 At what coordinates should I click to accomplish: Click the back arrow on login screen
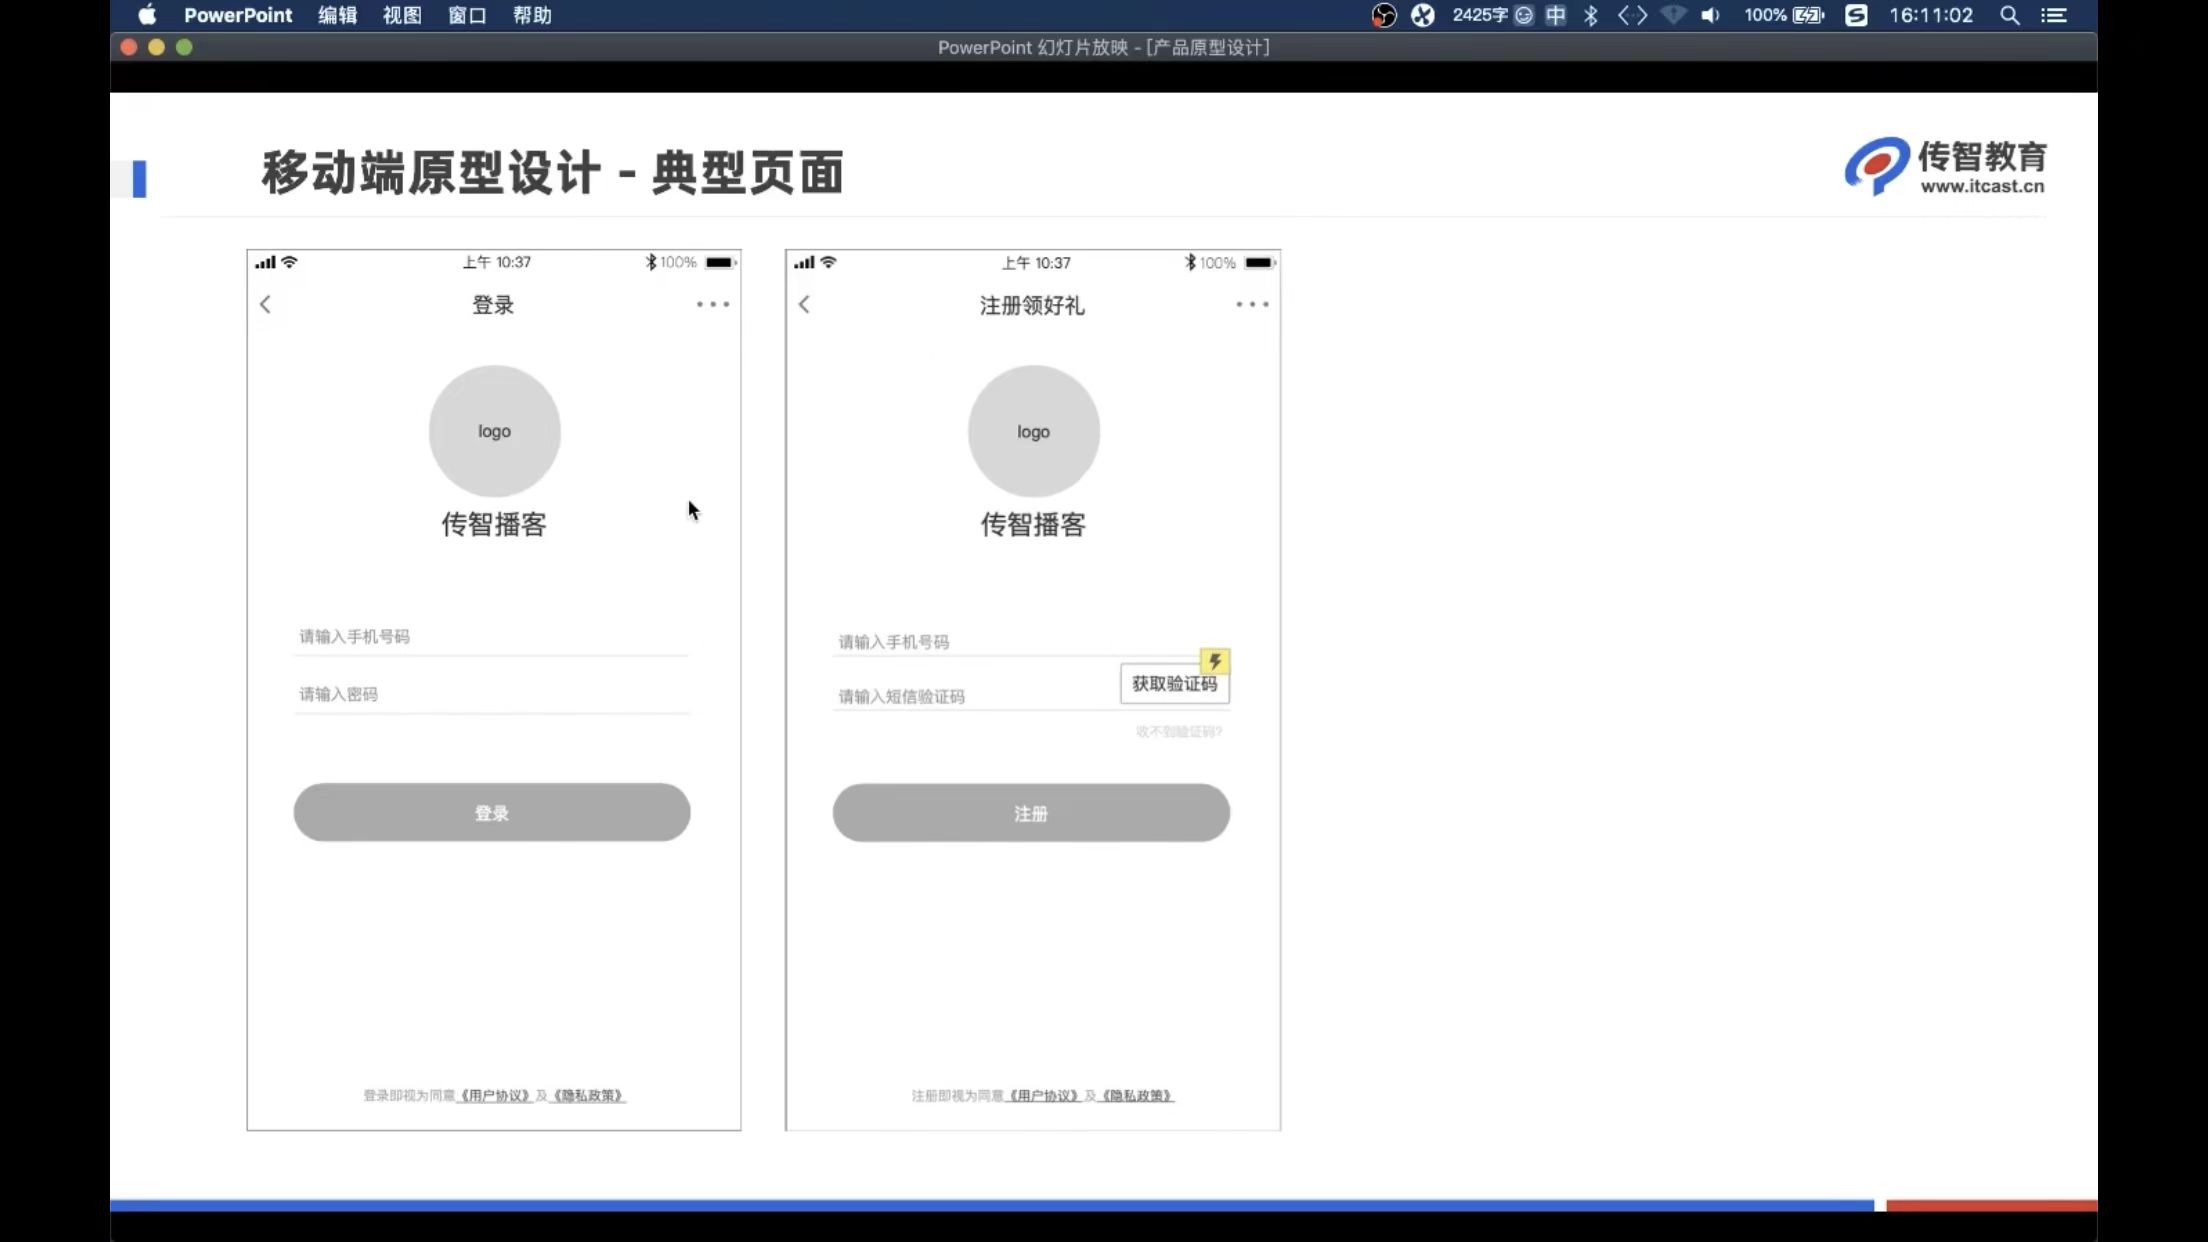265,304
